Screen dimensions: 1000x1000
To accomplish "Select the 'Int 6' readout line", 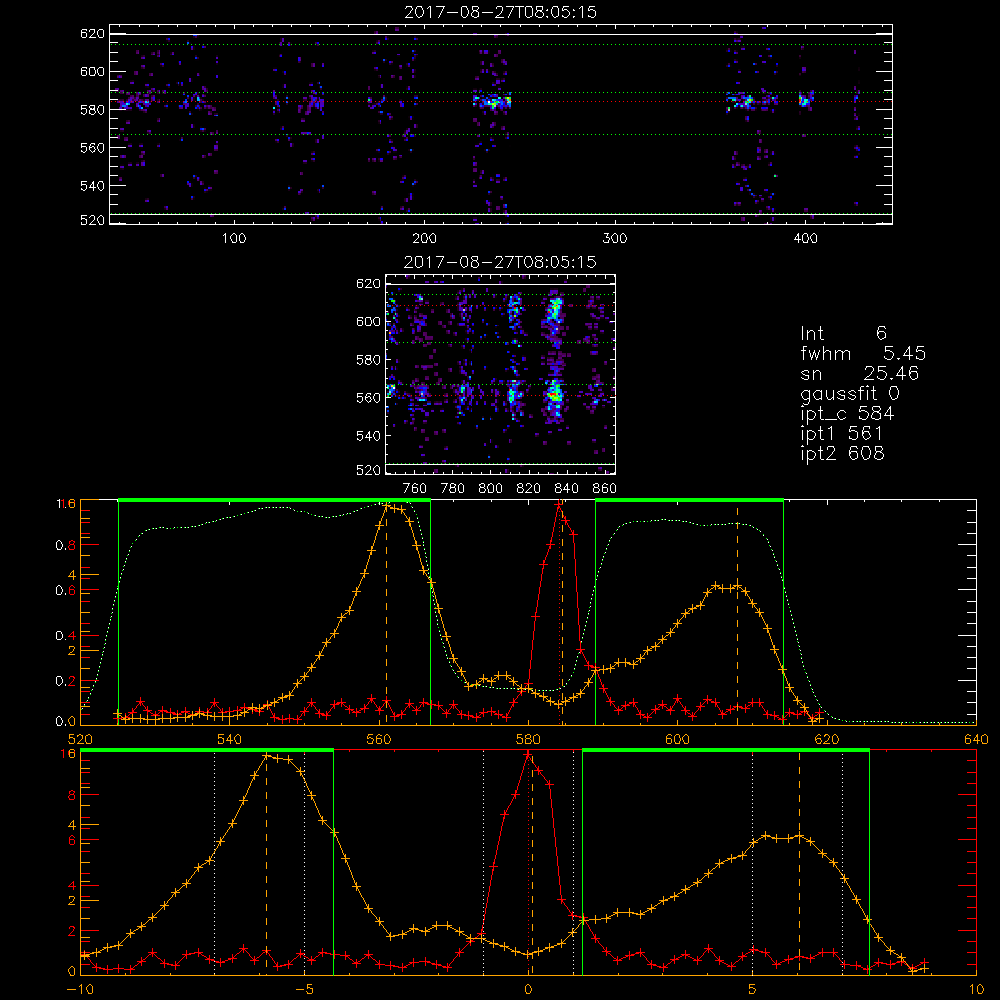I will tap(843, 334).
